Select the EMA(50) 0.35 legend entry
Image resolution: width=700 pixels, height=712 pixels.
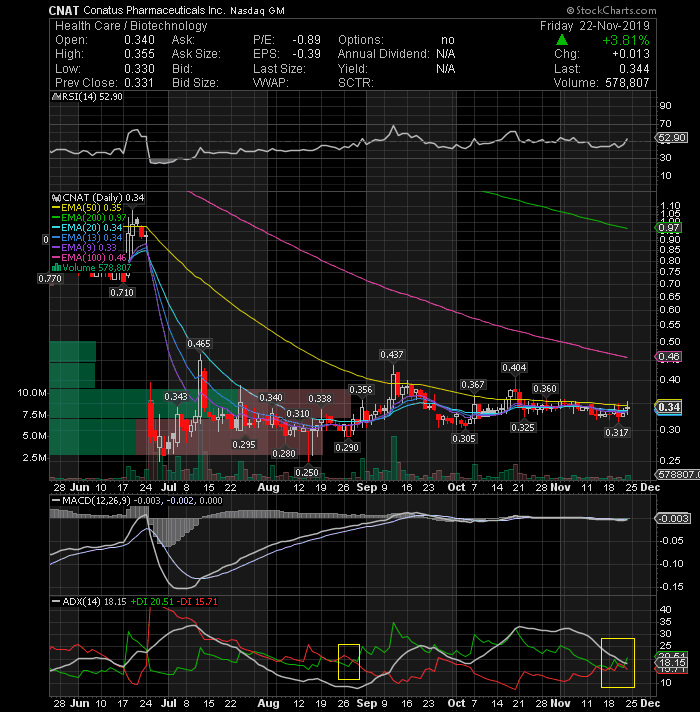[x=91, y=208]
